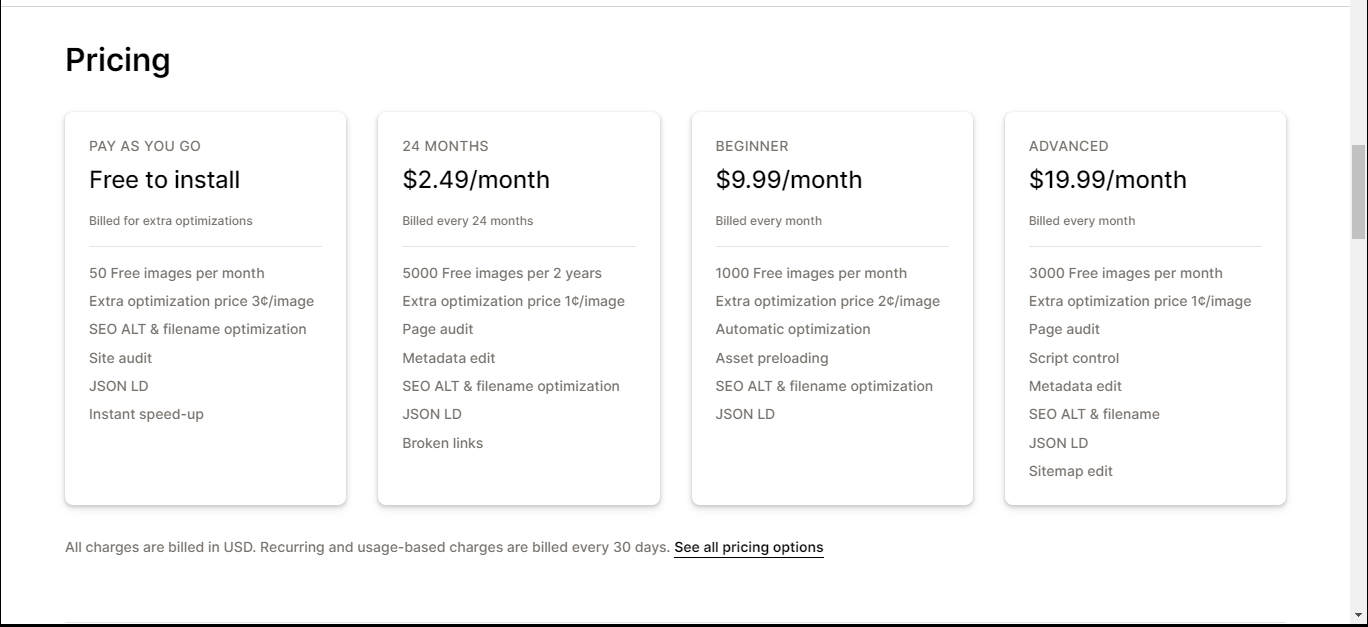Click the $19.99/month price text

click(1108, 180)
